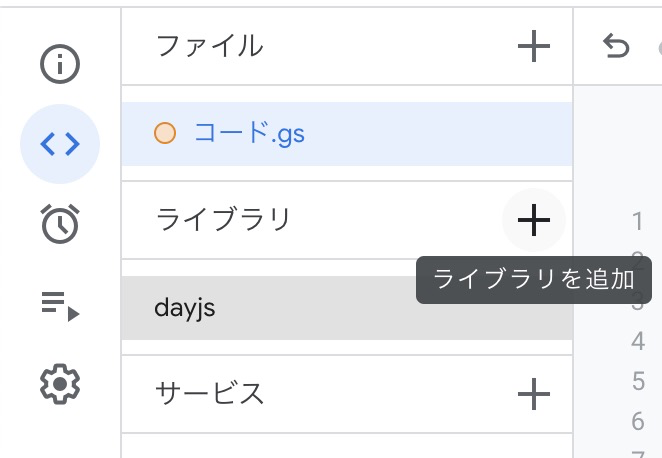Click line number 4 in the gutter
This screenshot has width=662, height=458.
click(x=638, y=341)
